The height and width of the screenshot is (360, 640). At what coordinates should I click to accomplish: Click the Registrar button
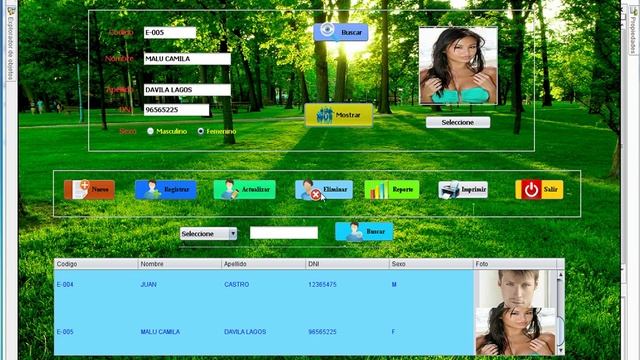[x=166, y=190]
